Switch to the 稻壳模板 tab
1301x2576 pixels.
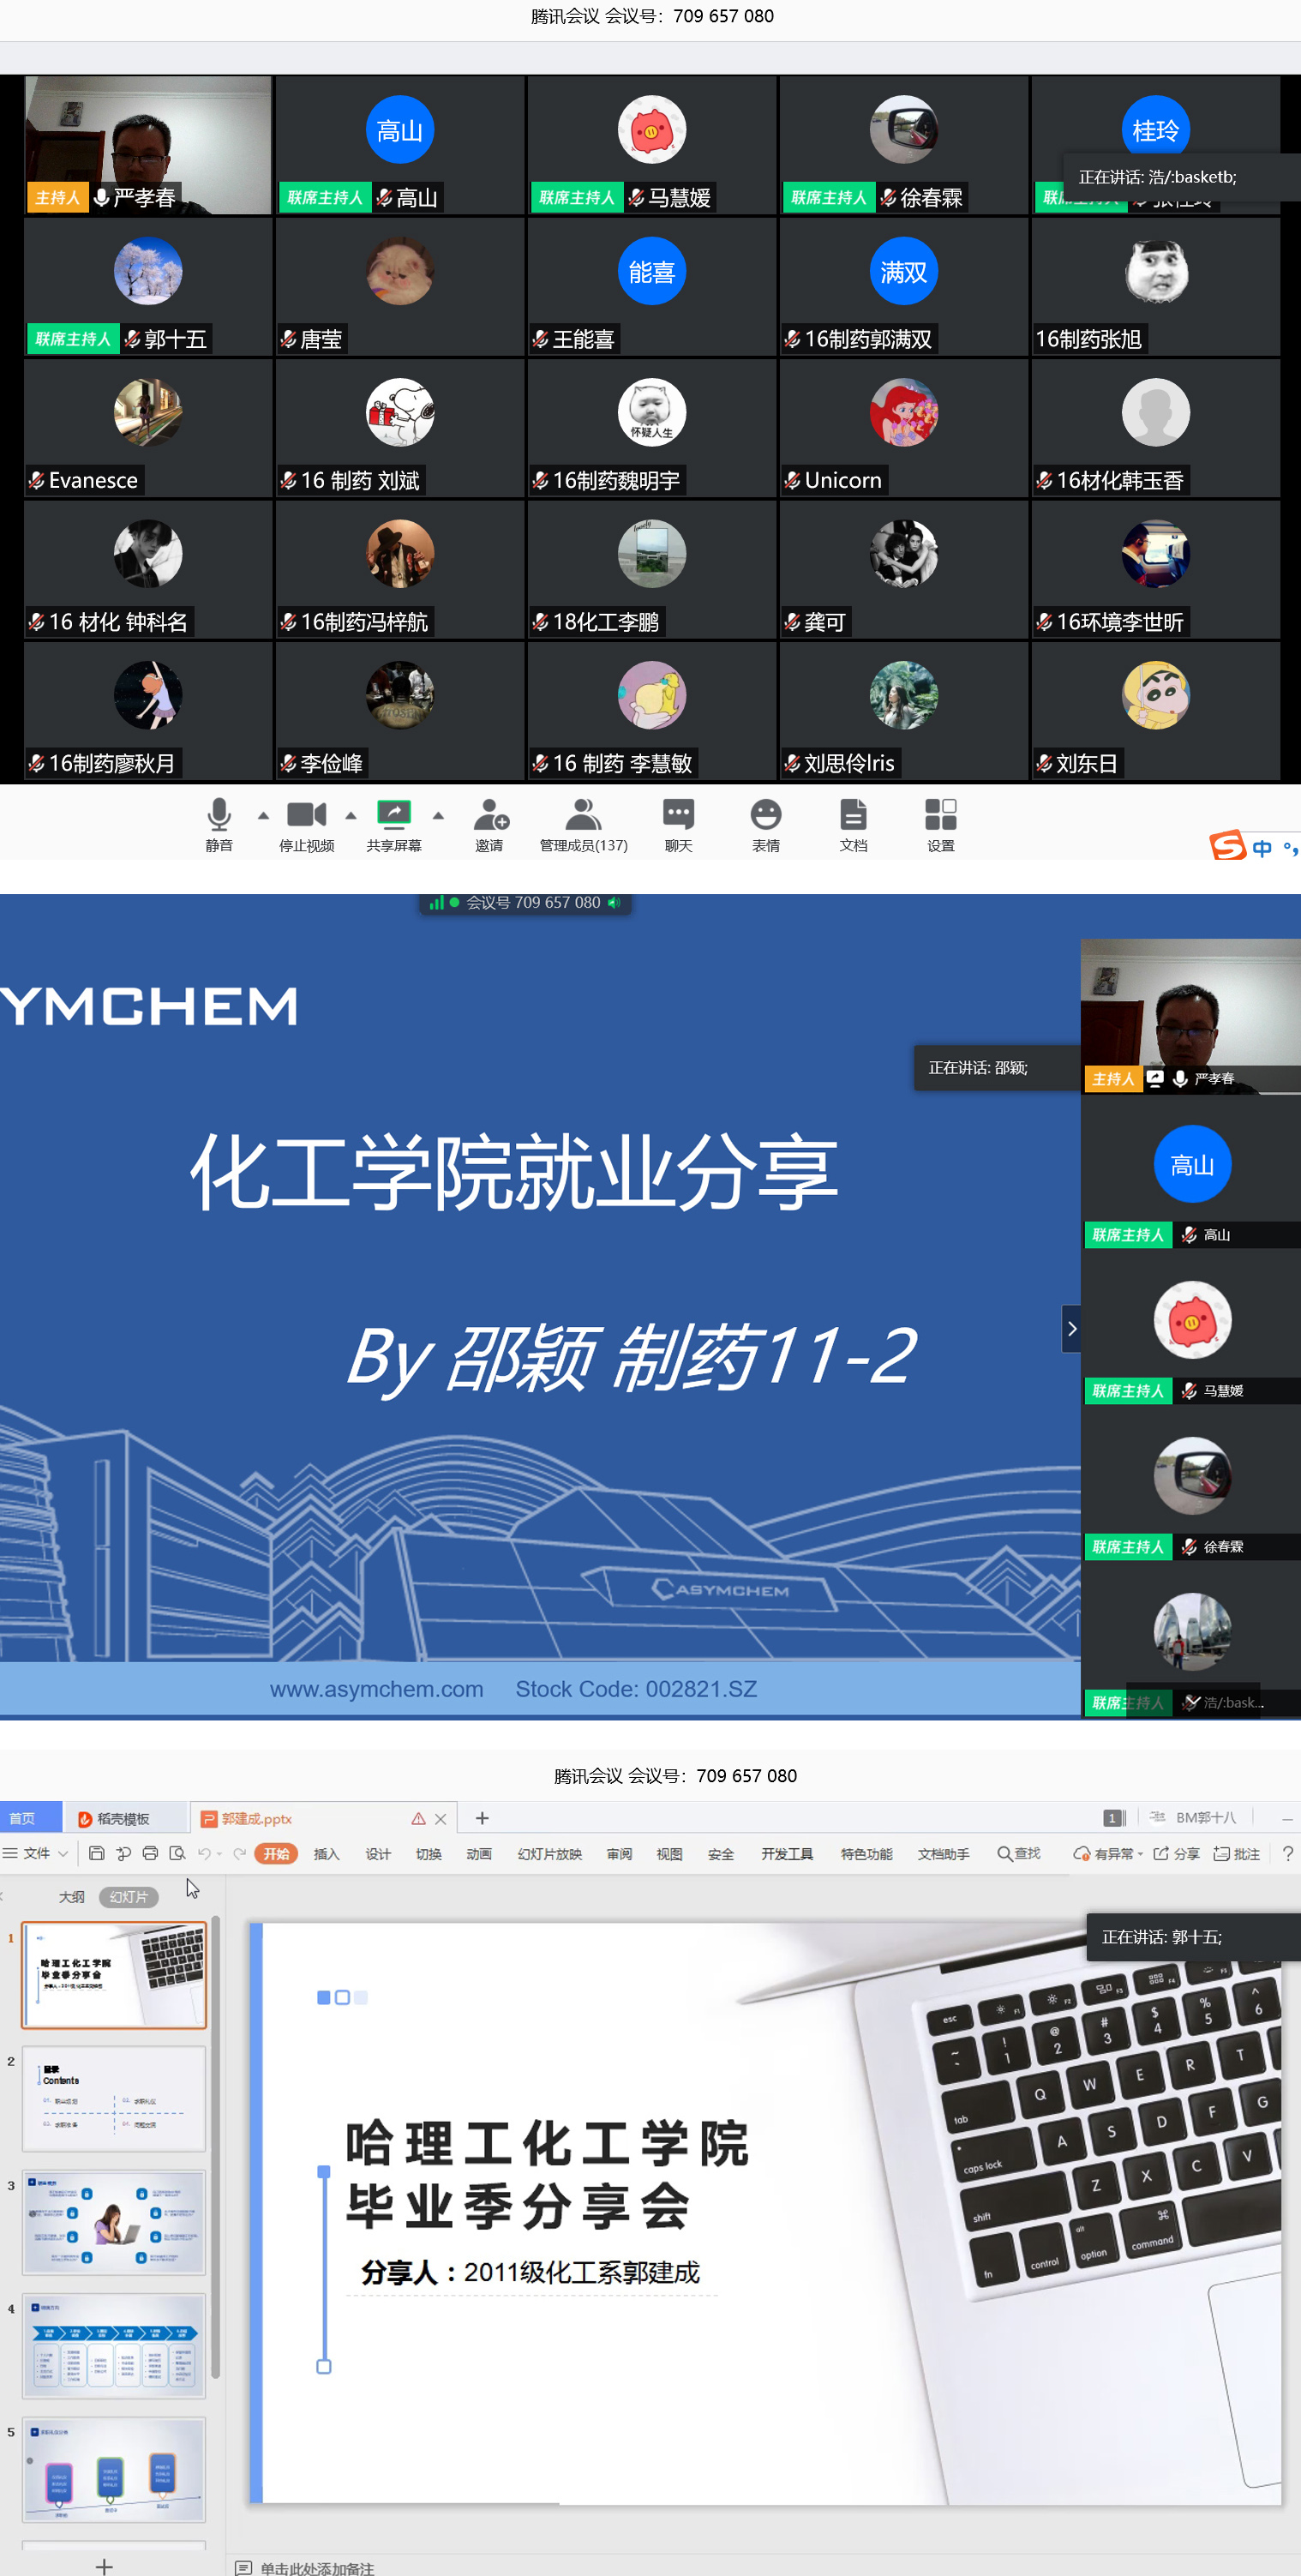[x=123, y=1818]
